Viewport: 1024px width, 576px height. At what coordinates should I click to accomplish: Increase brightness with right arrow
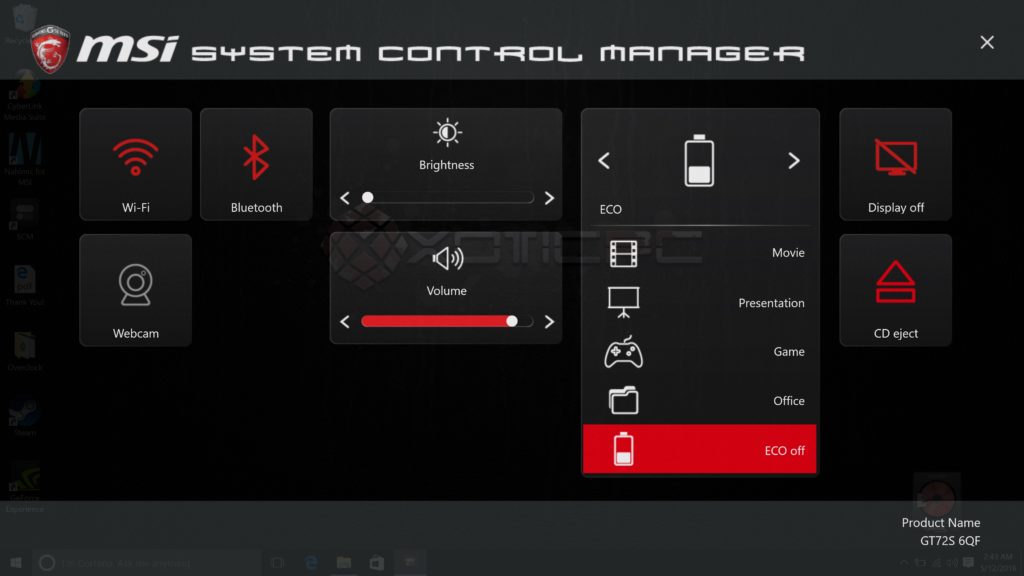549,198
